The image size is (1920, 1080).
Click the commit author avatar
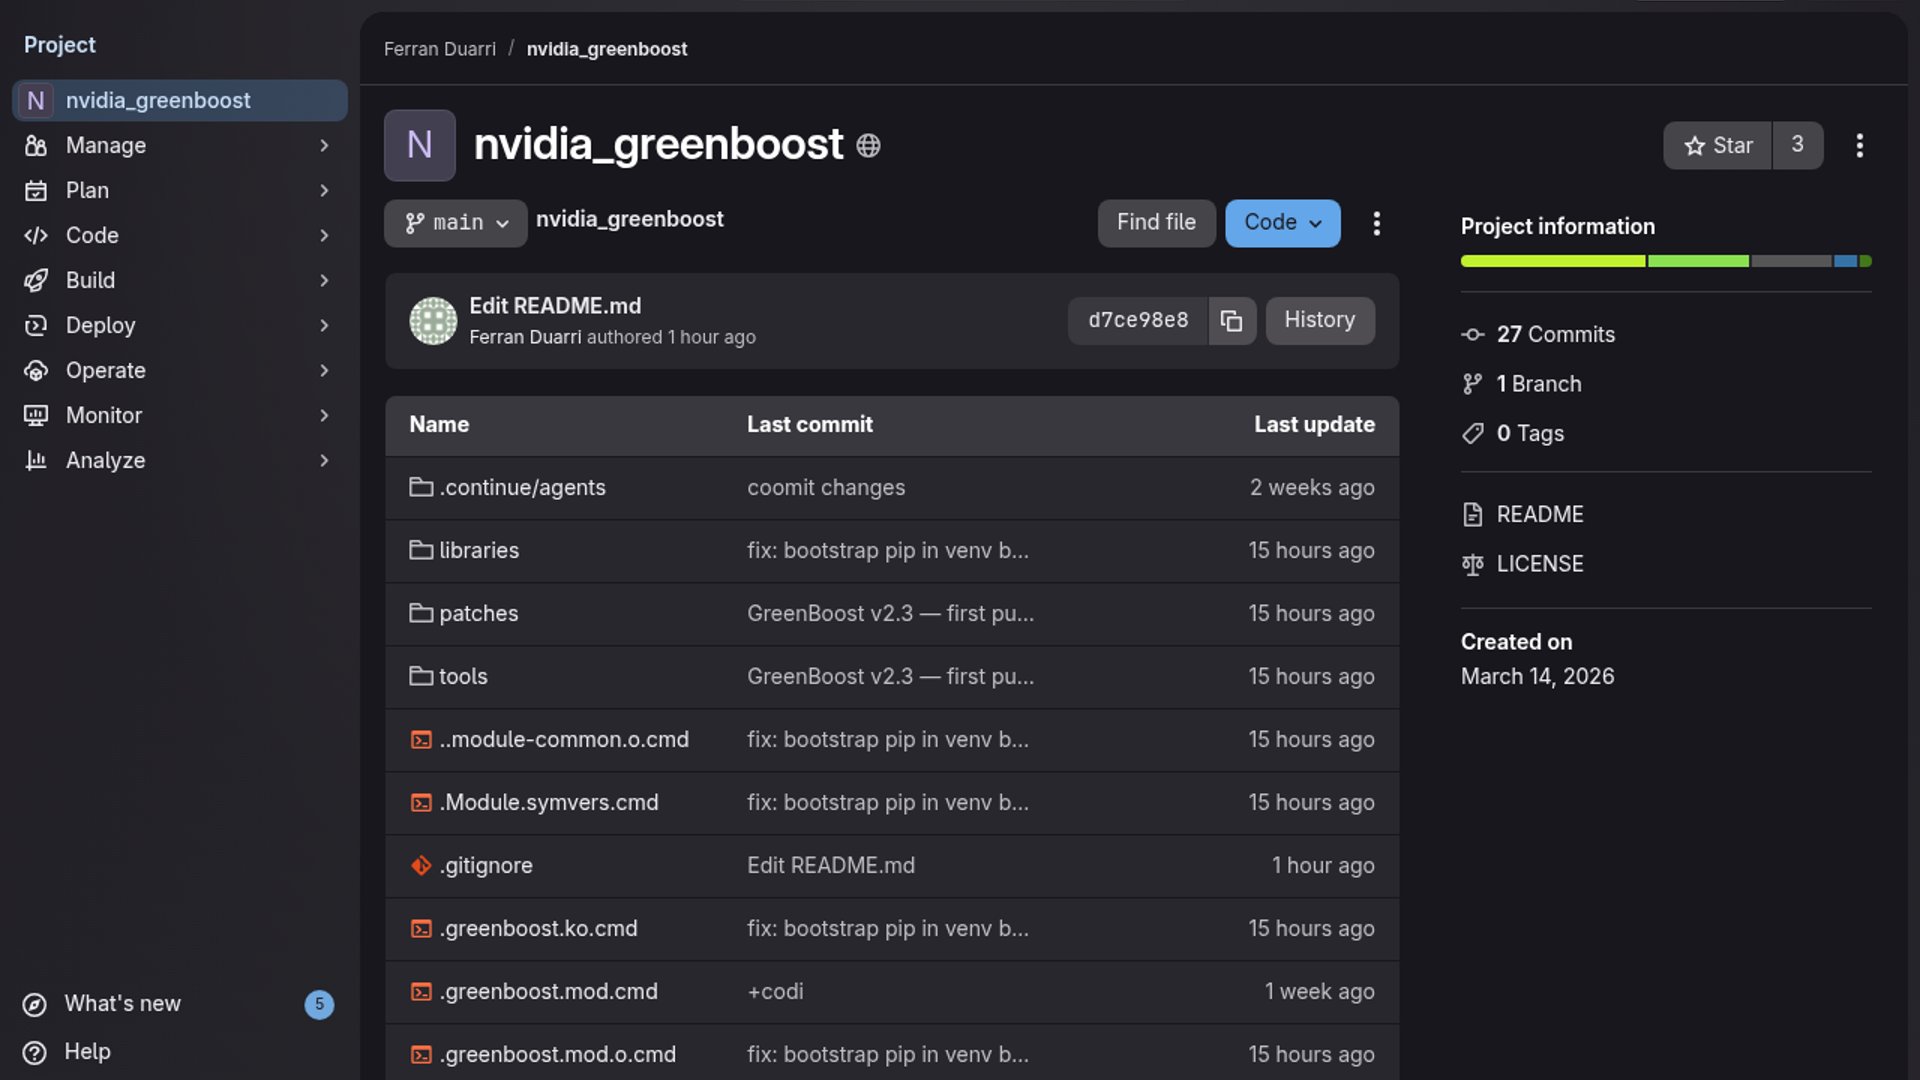[x=433, y=321]
